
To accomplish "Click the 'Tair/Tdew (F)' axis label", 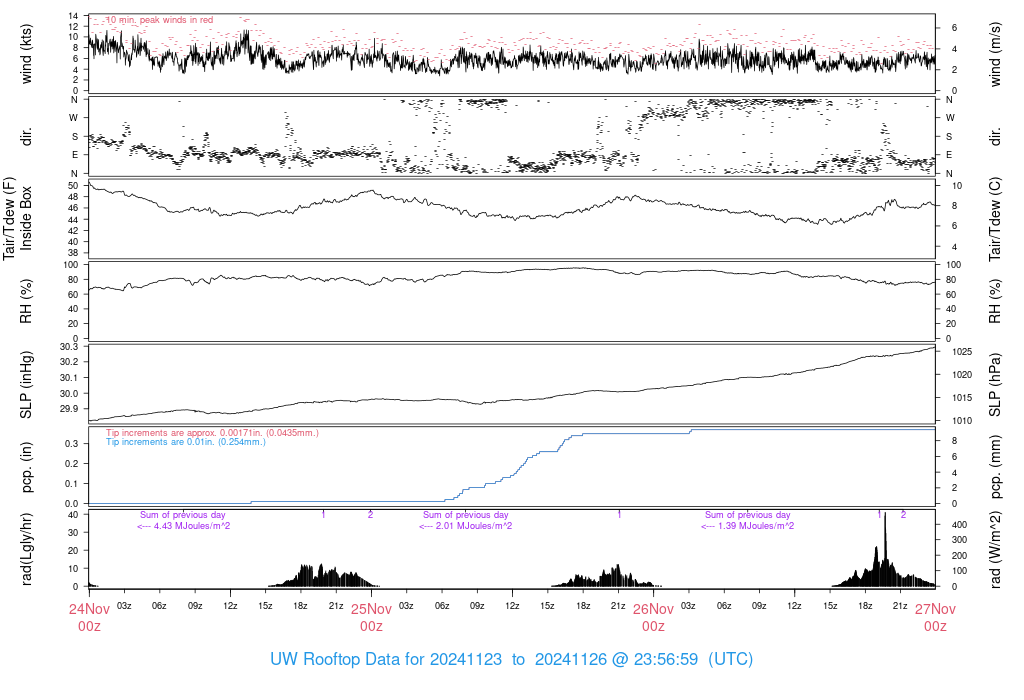I will pyautogui.click(x=9, y=218).
